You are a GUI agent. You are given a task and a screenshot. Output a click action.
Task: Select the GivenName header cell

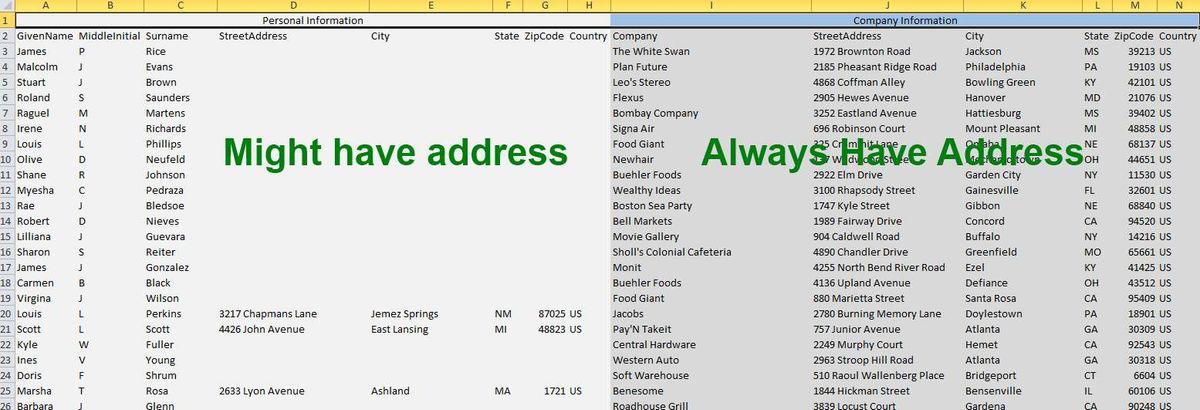(46, 36)
